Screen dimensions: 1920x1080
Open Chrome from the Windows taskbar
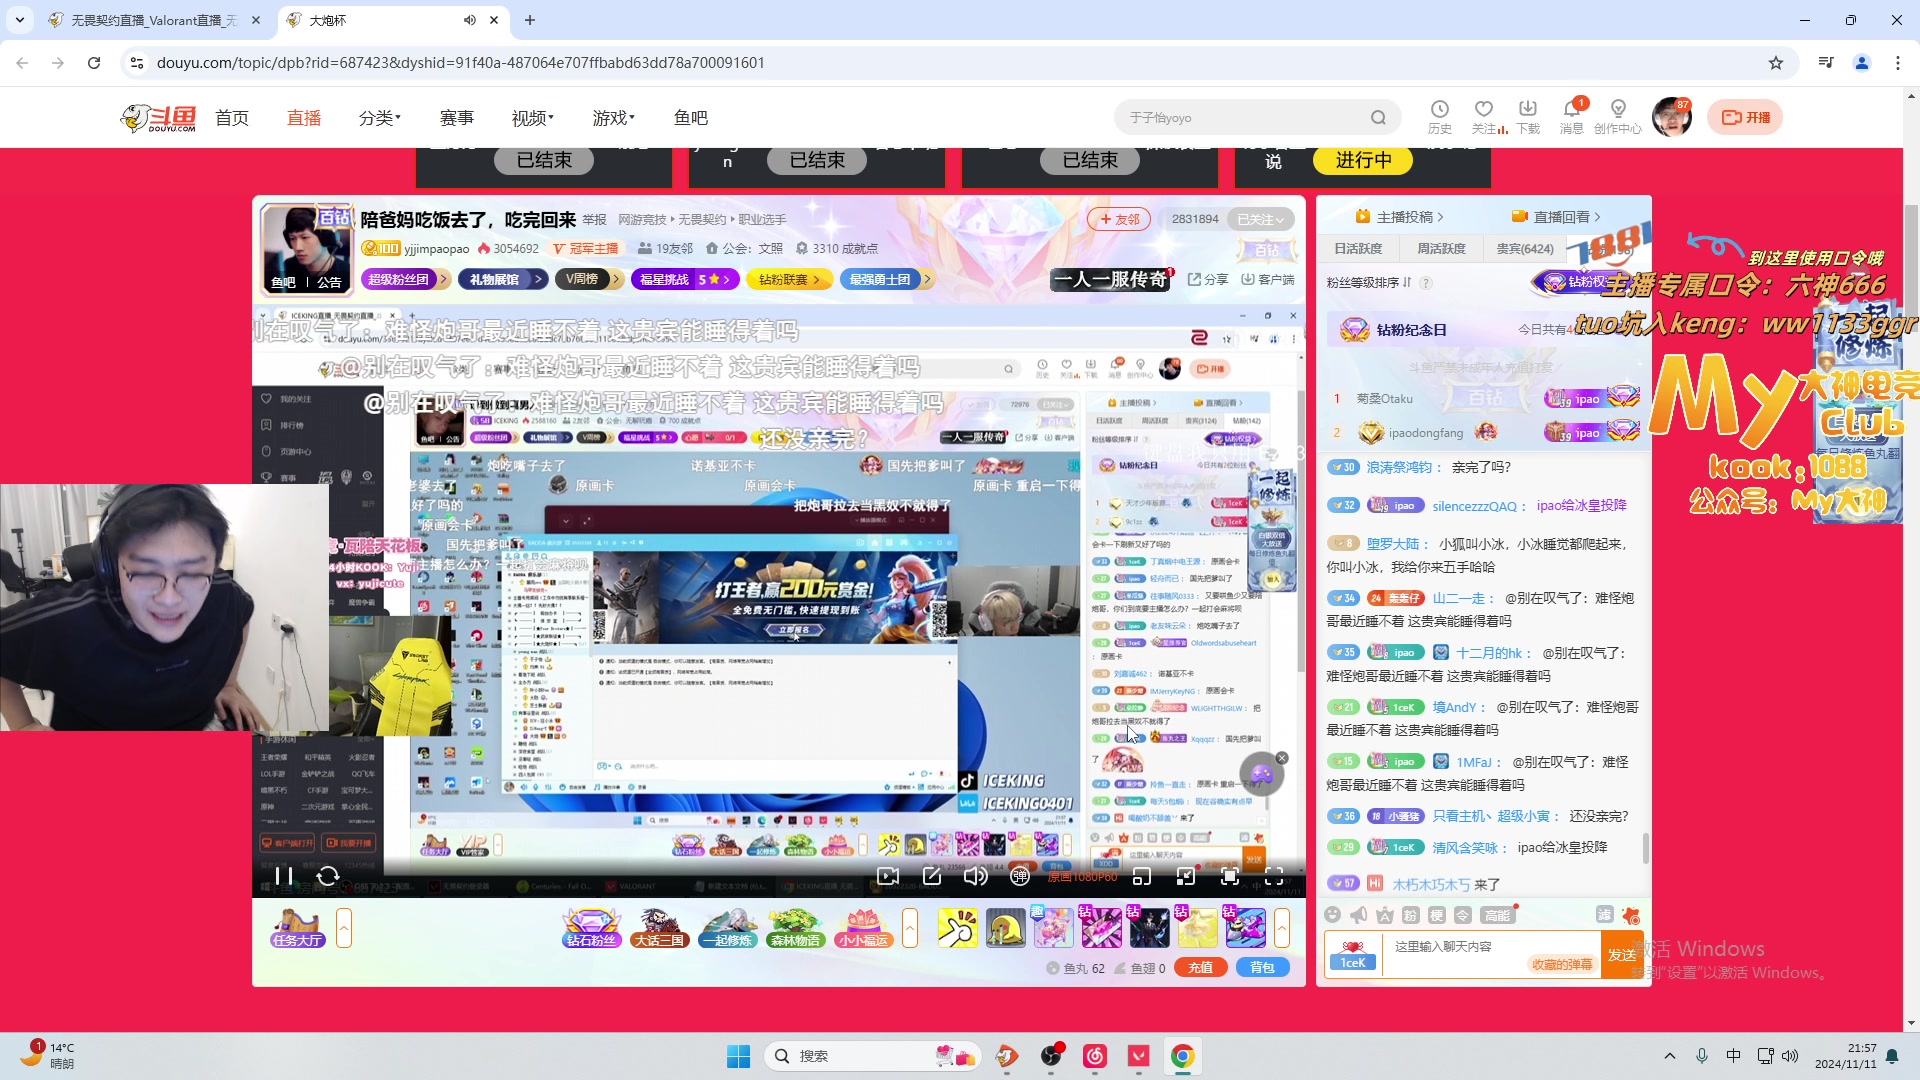pos(1182,1056)
